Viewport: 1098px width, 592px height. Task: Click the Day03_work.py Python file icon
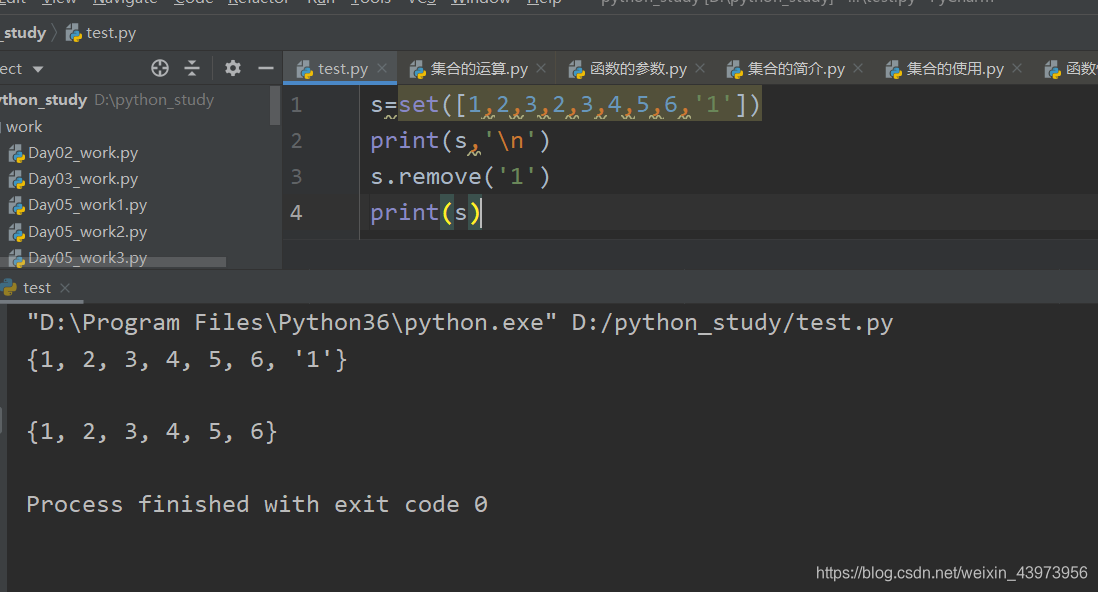coord(16,179)
